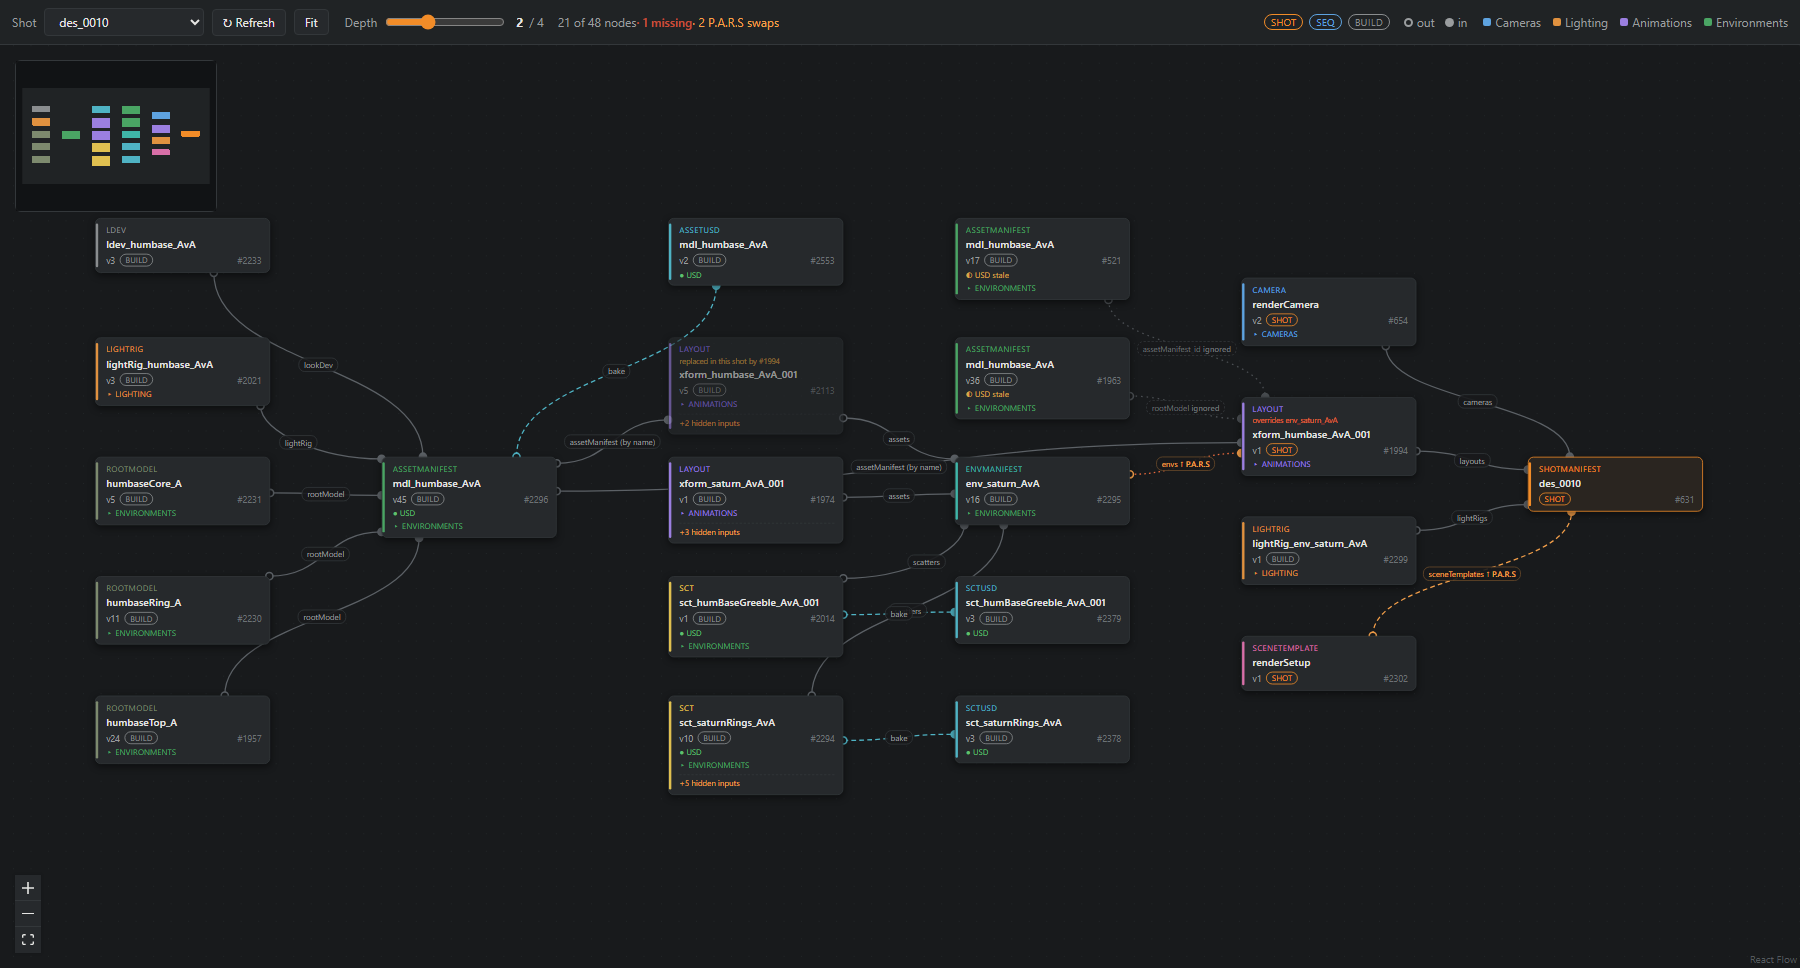Toggle the SEQ scope filter pill
The image size is (1800, 968).
coord(1325,23)
